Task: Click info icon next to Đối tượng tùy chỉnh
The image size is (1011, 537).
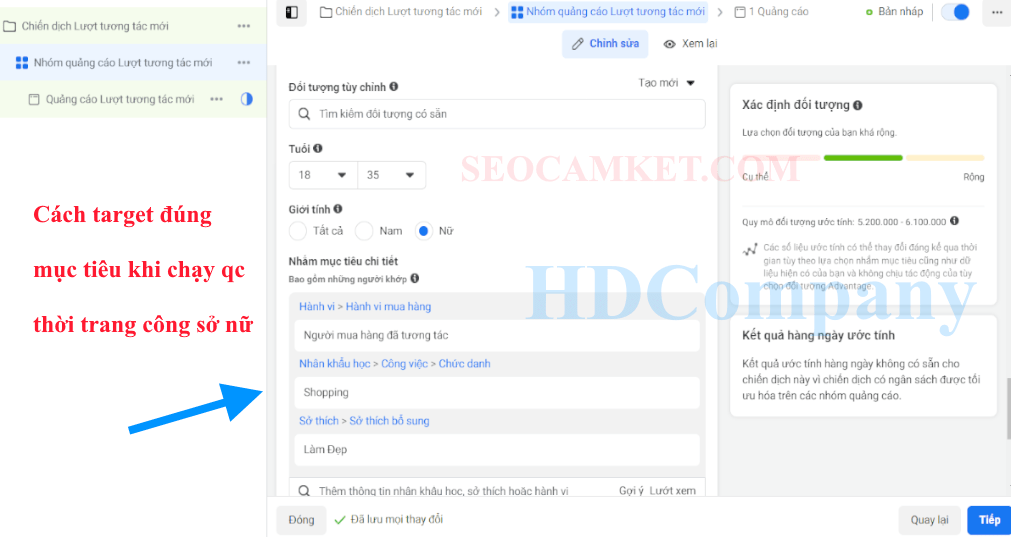Action: 393,86
